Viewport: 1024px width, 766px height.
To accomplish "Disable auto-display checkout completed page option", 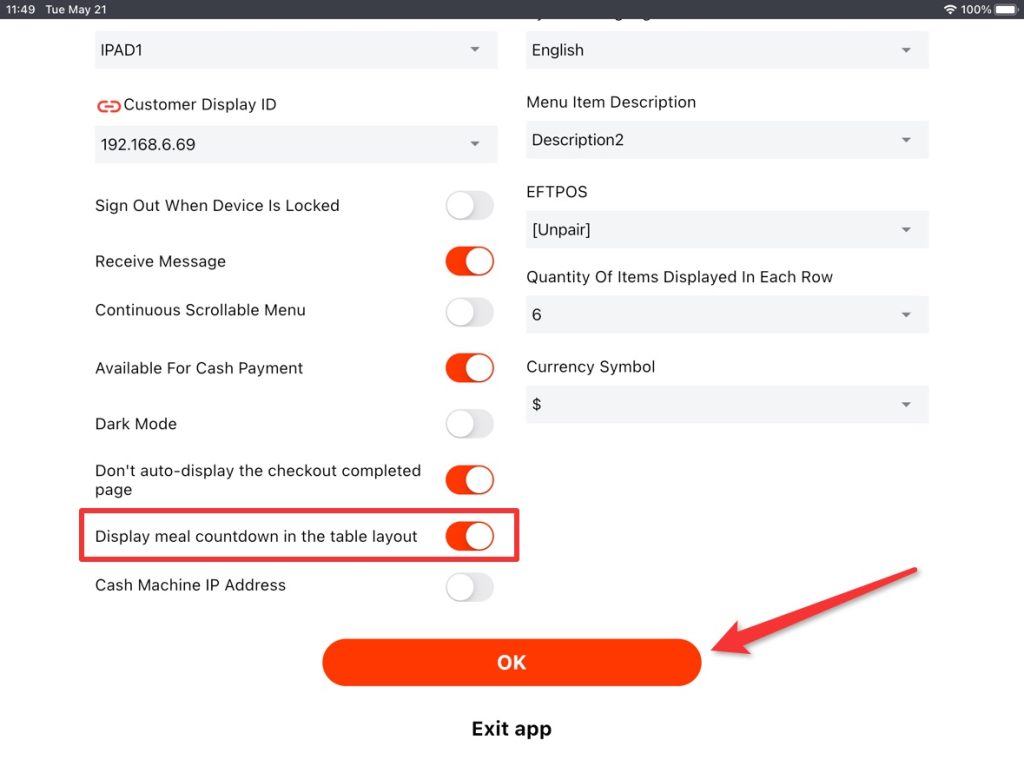I will coord(469,480).
